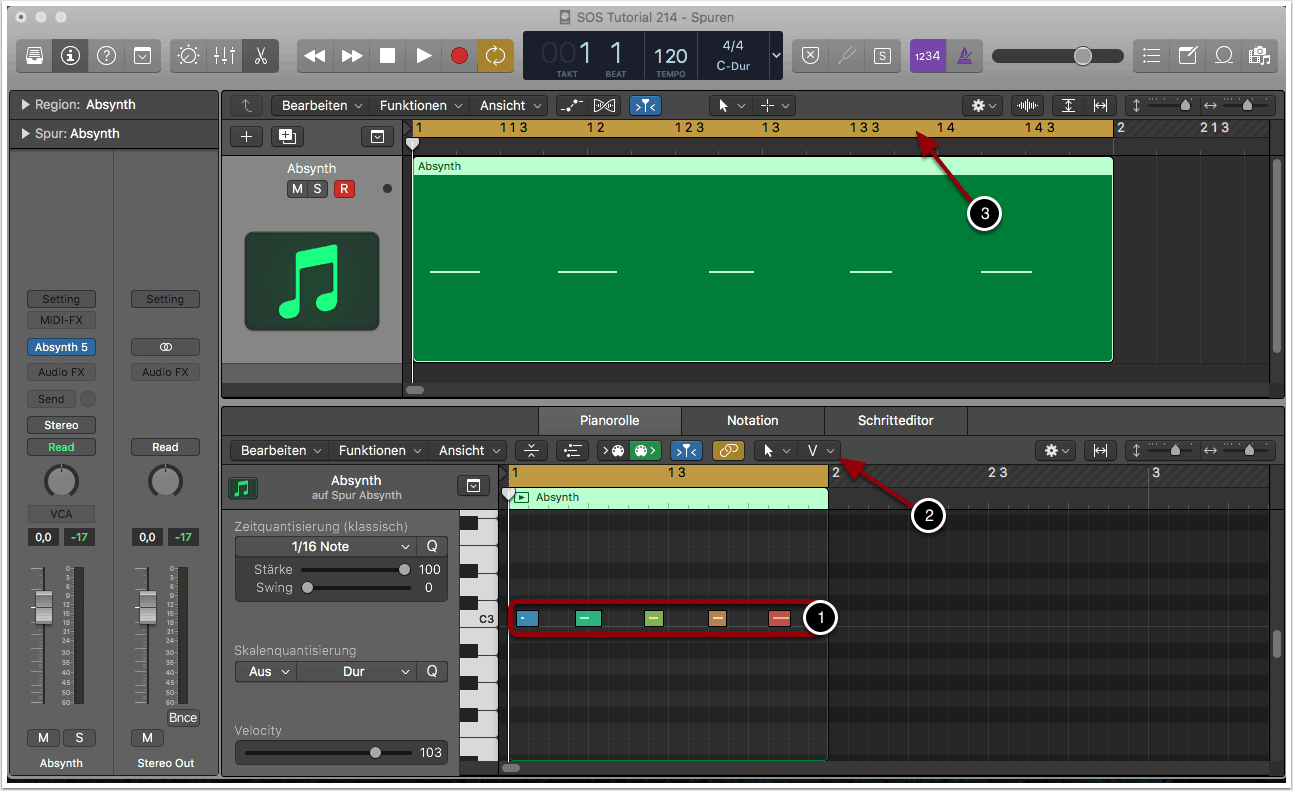Open the Funktionen menu in Piano Roll
This screenshot has width=1293, height=791.
[378, 451]
